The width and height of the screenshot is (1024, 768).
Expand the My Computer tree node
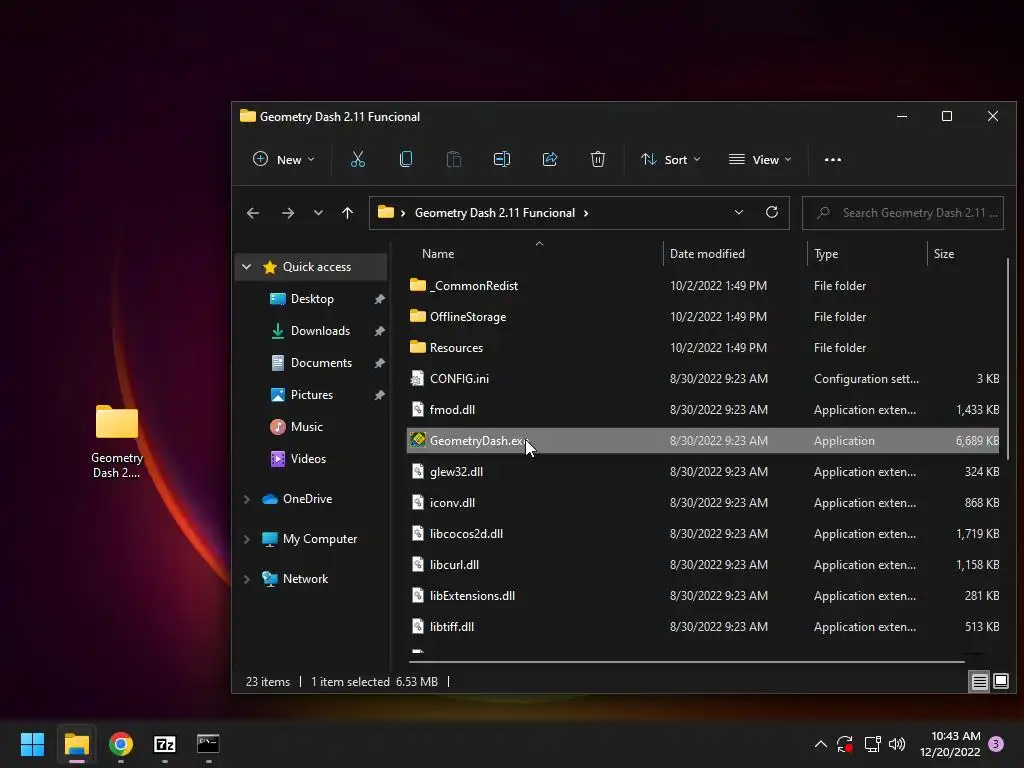pyautogui.click(x=246, y=539)
